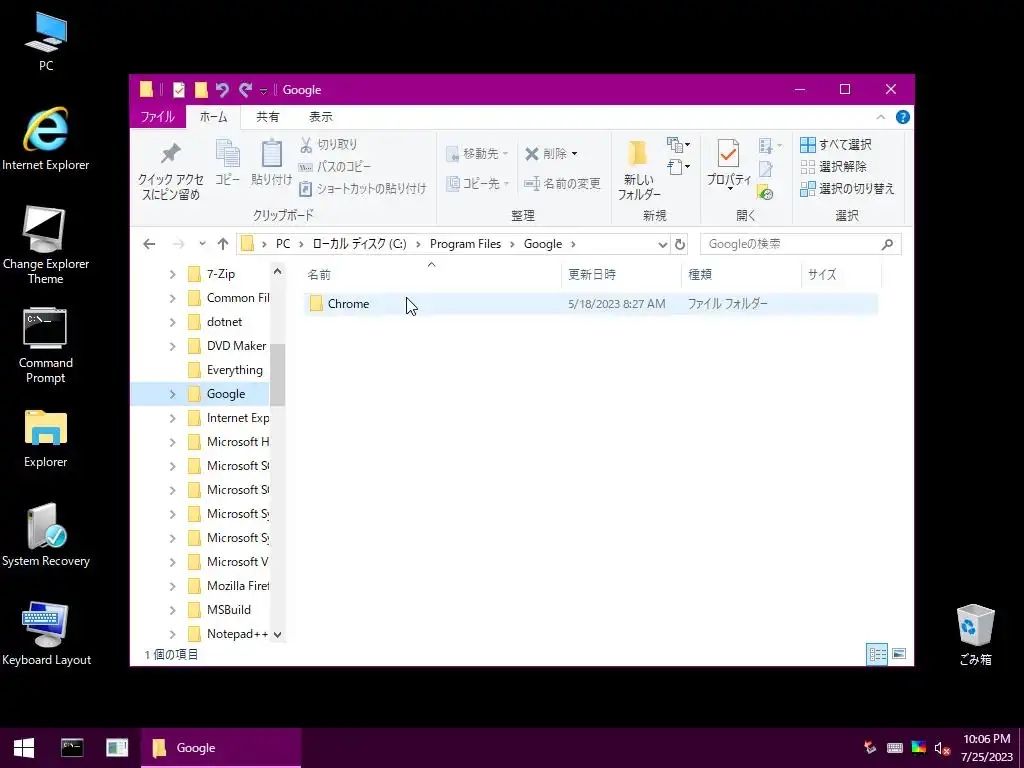
Task: Click the Undo arrow in the title bar
Action: coord(222,89)
